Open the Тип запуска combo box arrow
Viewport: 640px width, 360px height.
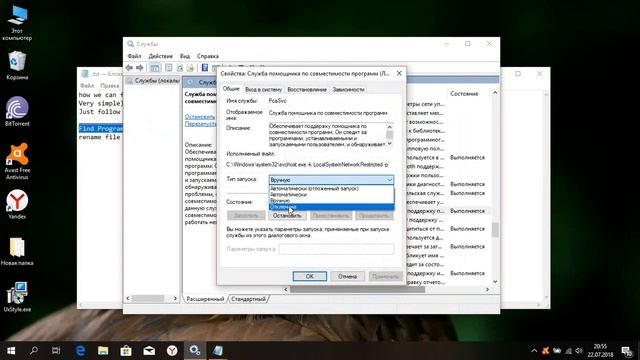point(389,180)
